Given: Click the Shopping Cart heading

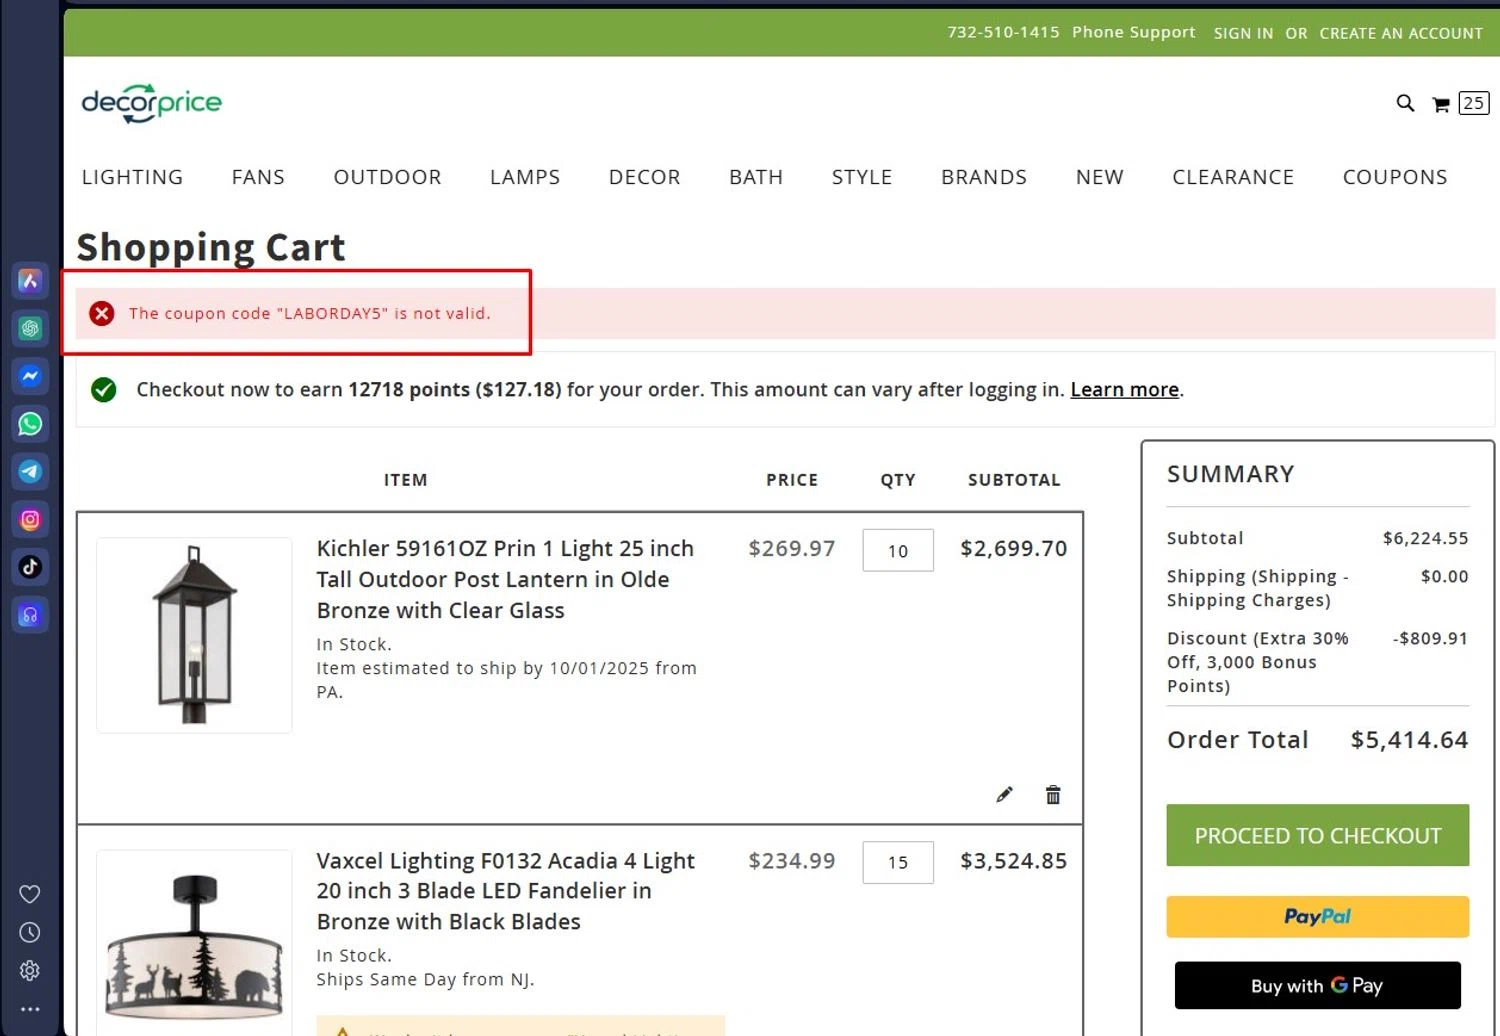Looking at the screenshot, I should coord(211,247).
